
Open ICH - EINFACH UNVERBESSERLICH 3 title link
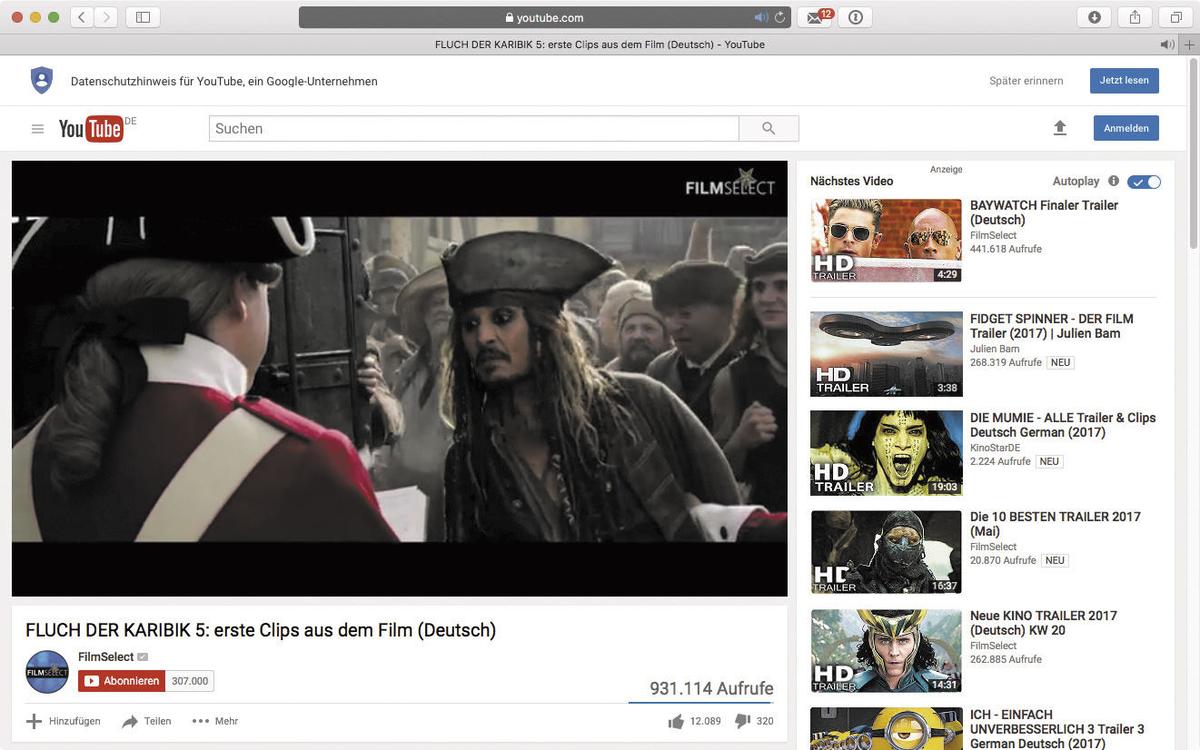pyautogui.click(x=1057, y=729)
